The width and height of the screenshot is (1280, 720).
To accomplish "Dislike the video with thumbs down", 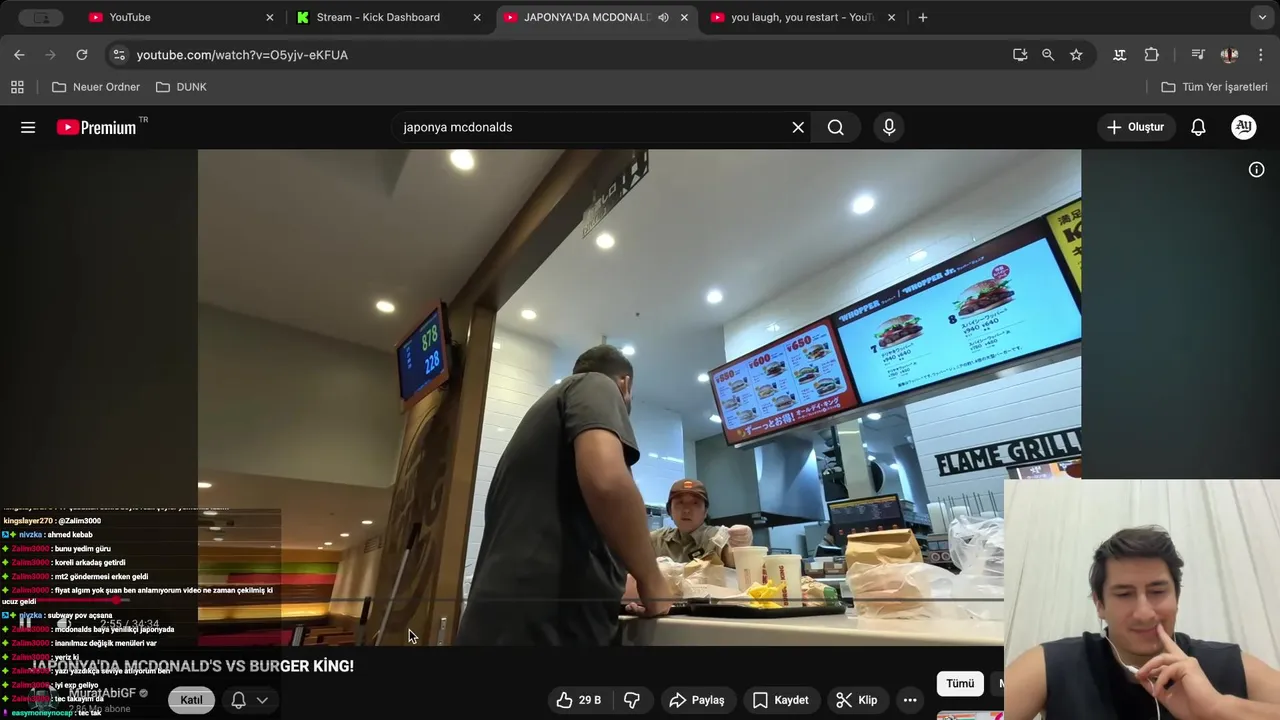I will point(632,700).
